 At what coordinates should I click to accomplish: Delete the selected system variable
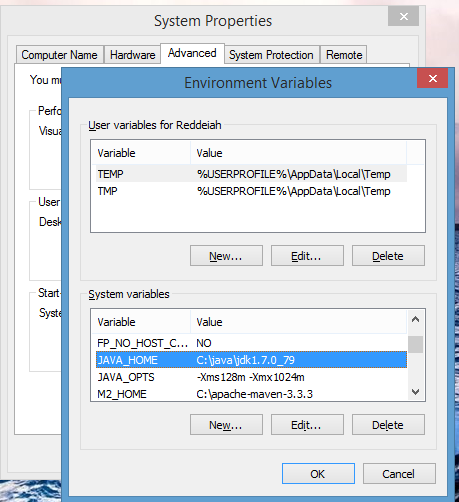[x=388, y=425]
